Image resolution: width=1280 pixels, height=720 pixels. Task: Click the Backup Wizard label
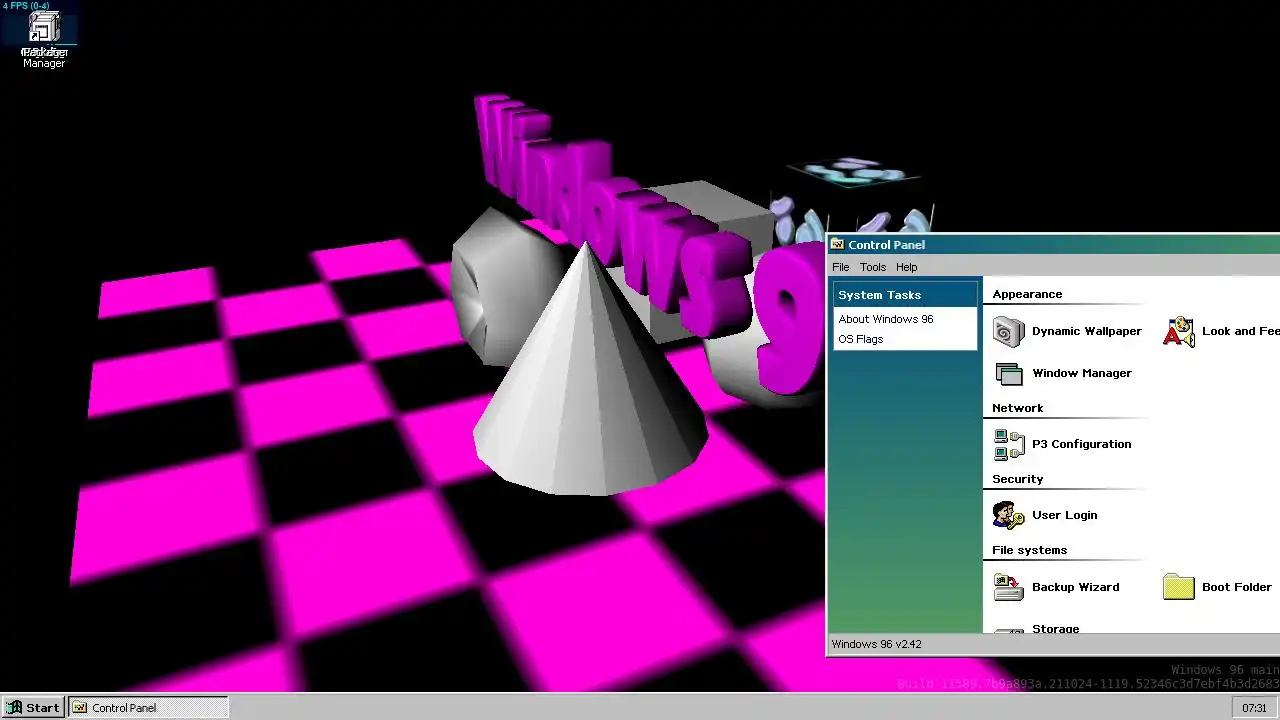point(1076,587)
